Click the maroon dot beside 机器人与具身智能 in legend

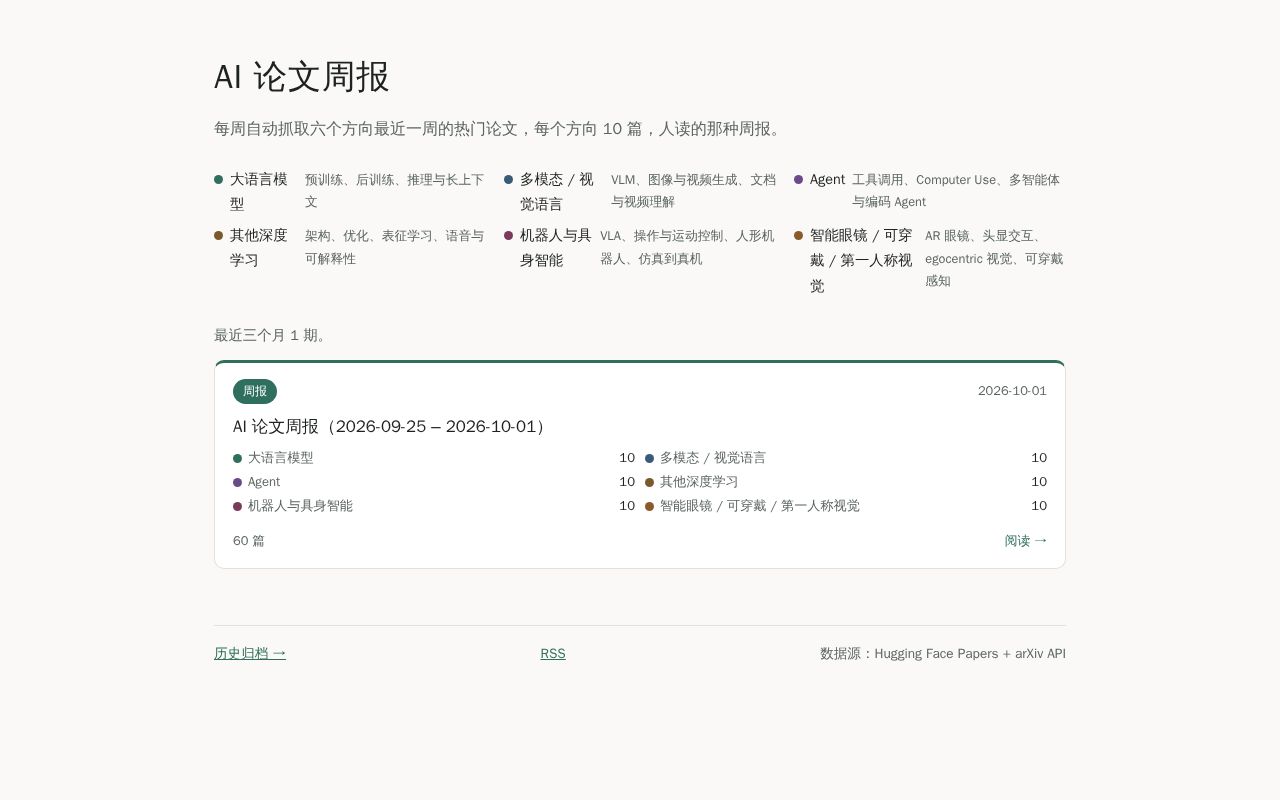pos(508,236)
